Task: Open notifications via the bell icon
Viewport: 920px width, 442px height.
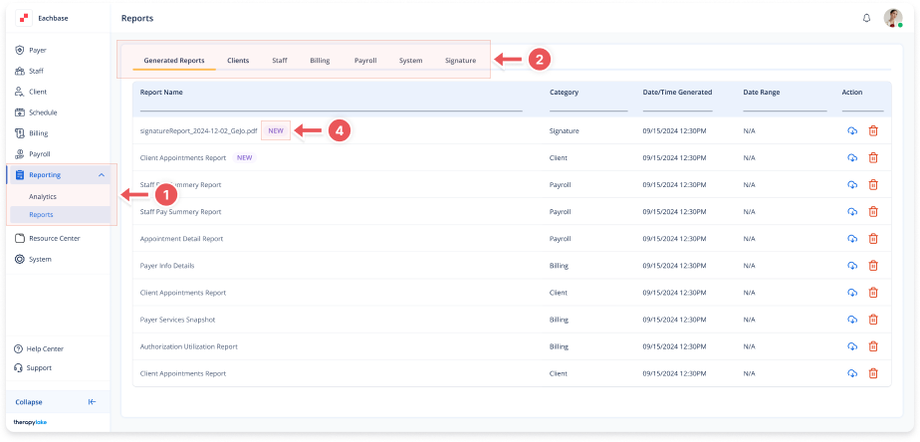Action: 867,18
